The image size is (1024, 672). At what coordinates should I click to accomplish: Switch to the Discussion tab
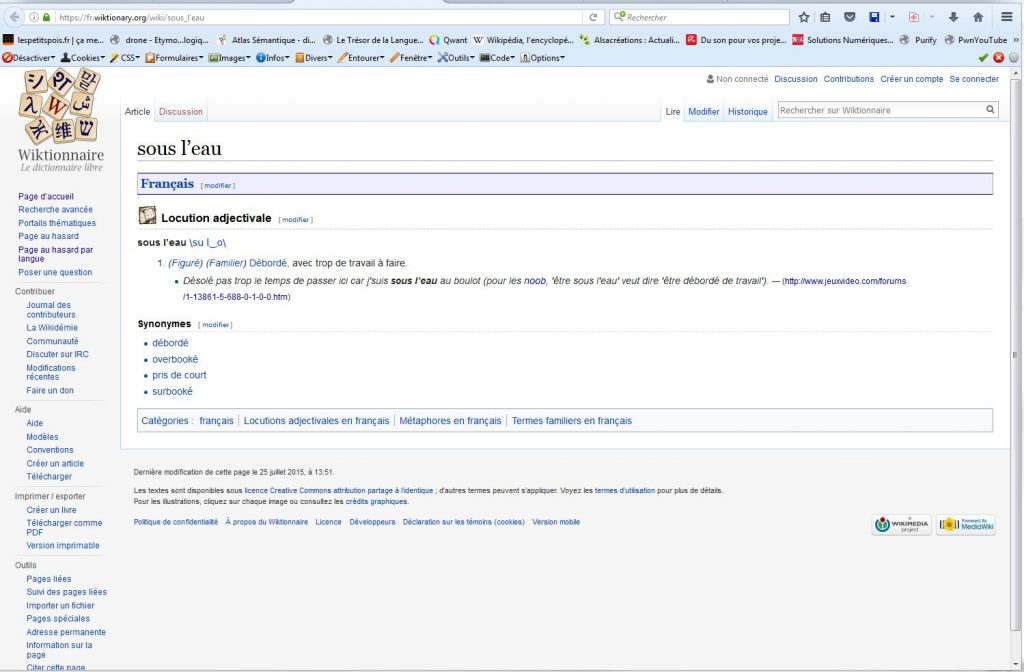pos(180,112)
